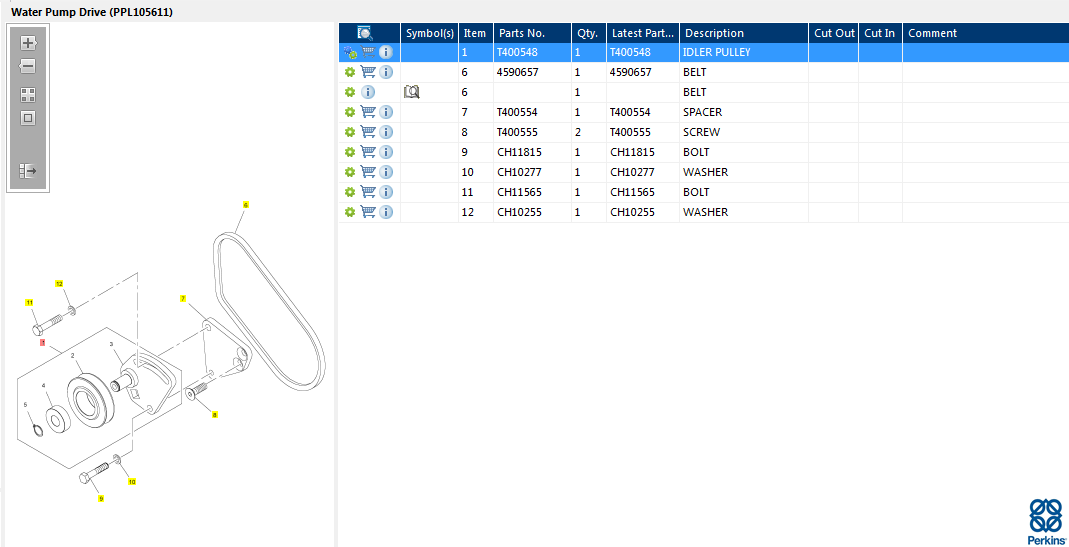Sort by the Symbol(s) column header
The width and height of the screenshot is (1069, 547).
[430, 33]
